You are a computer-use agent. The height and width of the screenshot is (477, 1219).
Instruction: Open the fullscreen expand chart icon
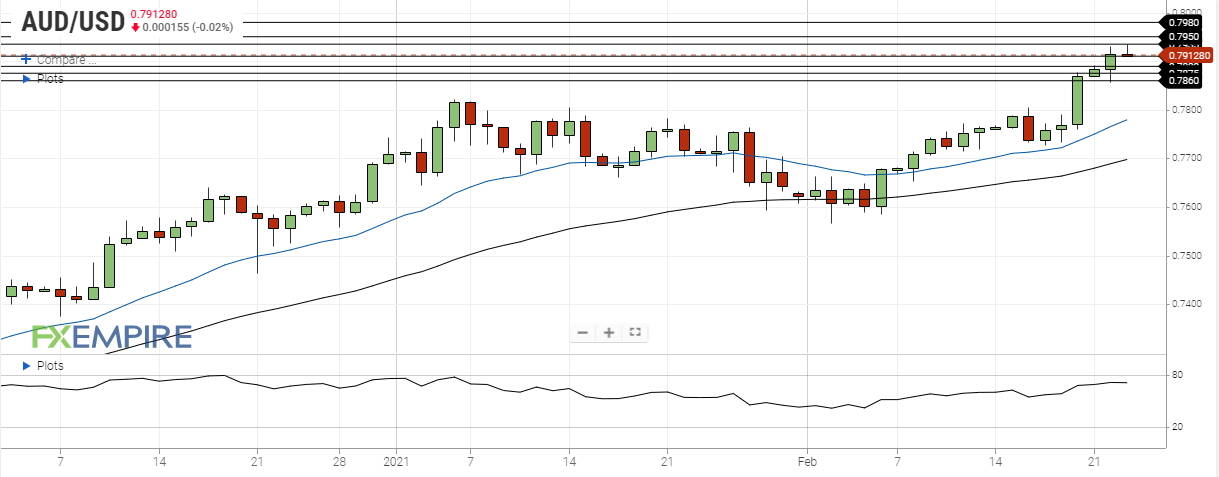coord(634,333)
